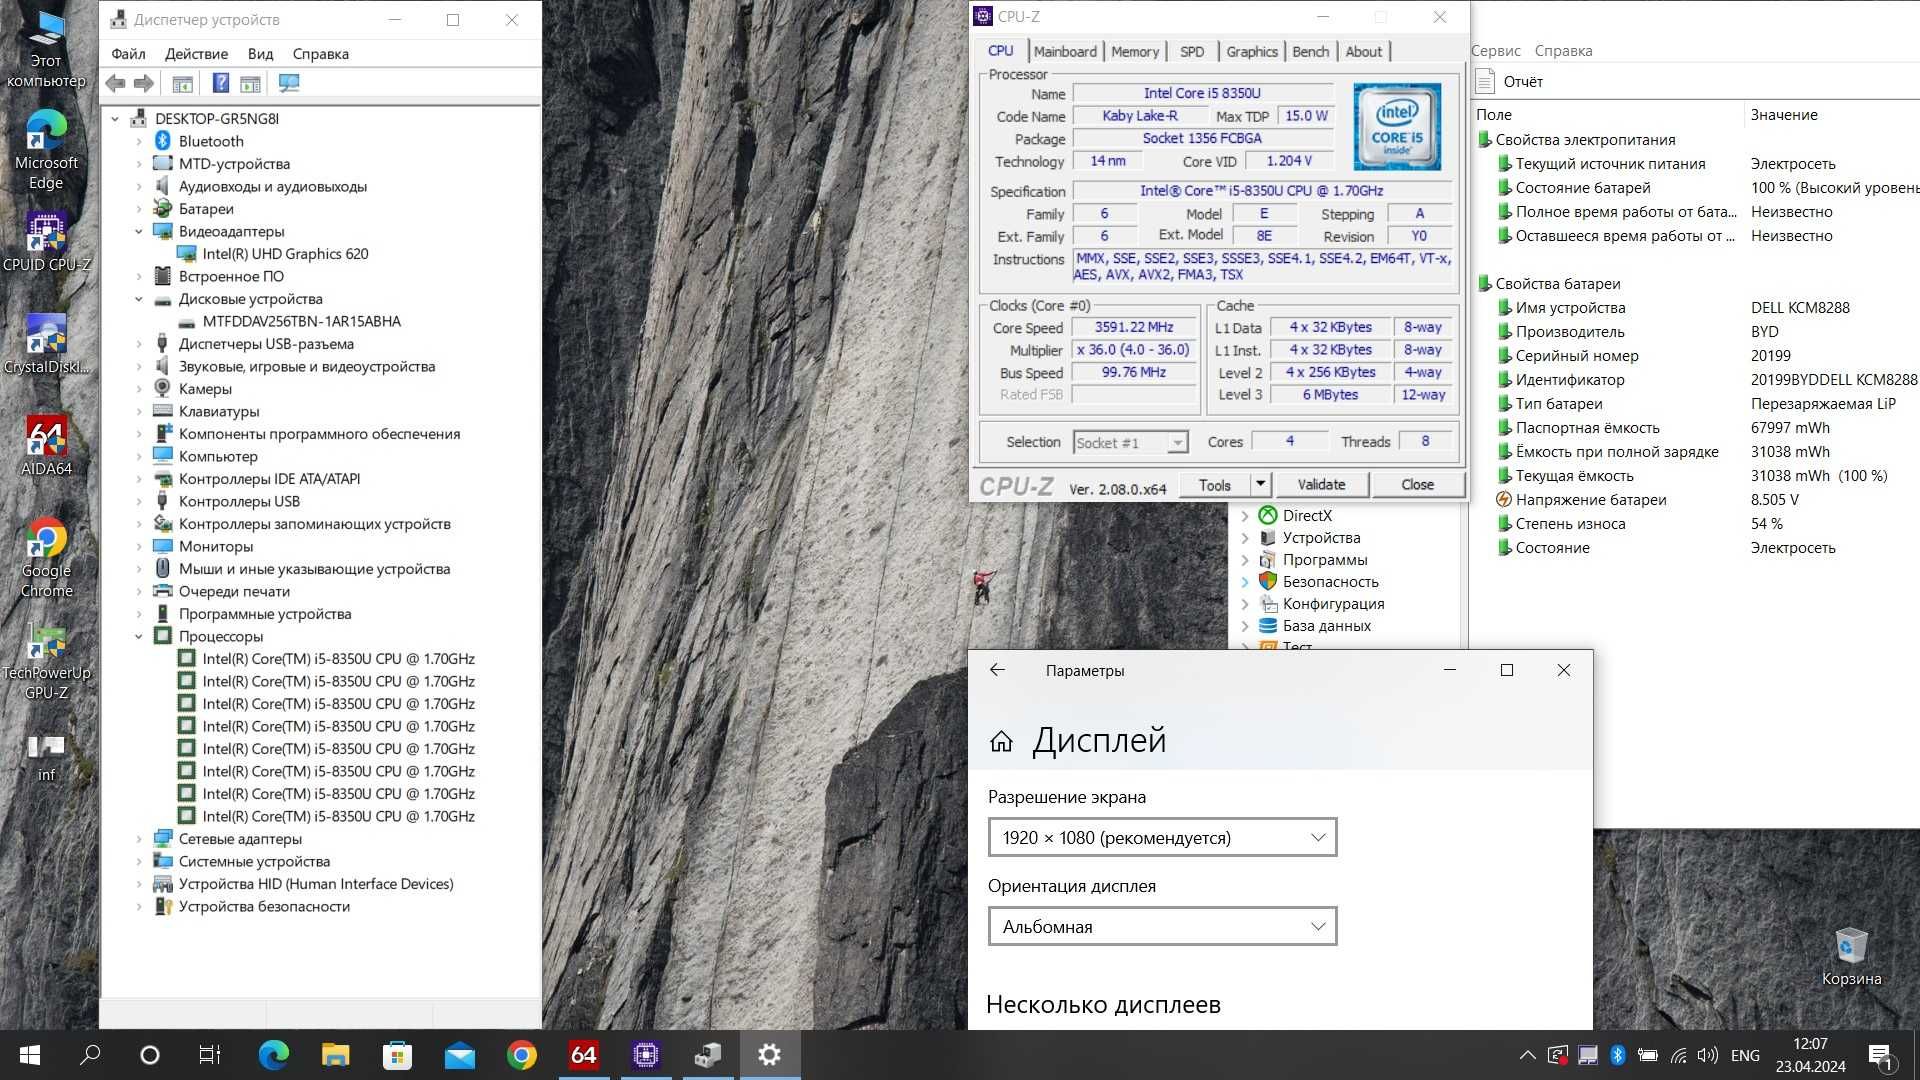Image resolution: width=1920 pixels, height=1080 pixels.
Task: Open the Отчёт report icon in AIDA64
Action: point(1486,82)
